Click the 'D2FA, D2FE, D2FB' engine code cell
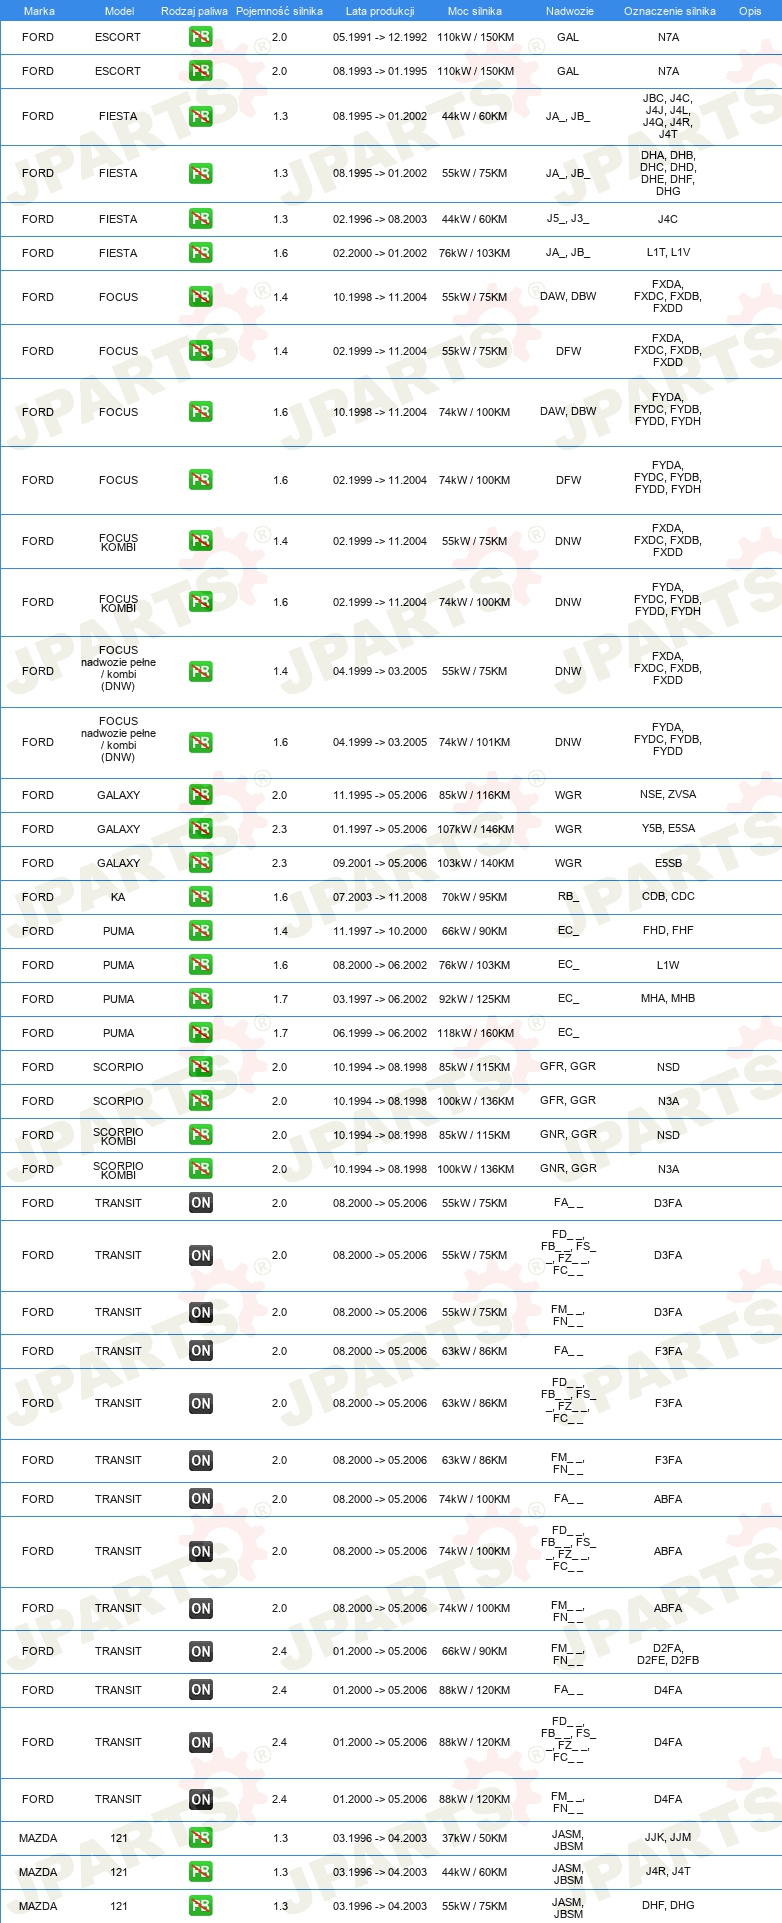Viewport: 782px width, 1923px height. pyautogui.click(x=668, y=1654)
